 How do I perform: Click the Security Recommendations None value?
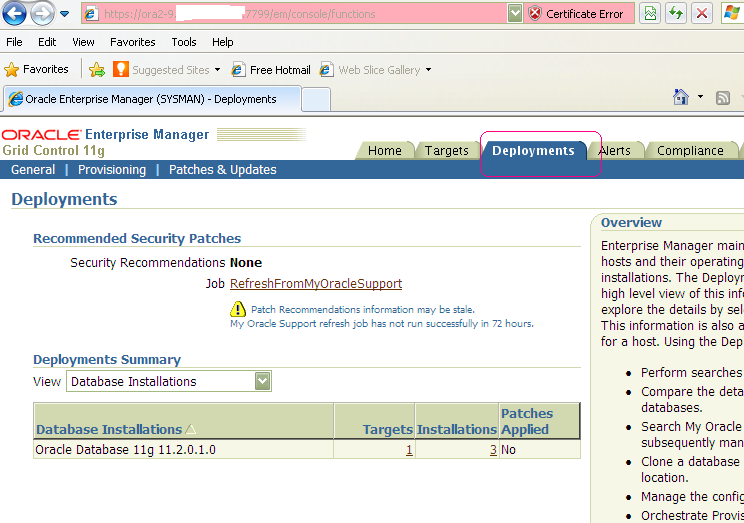coord(246,263)
